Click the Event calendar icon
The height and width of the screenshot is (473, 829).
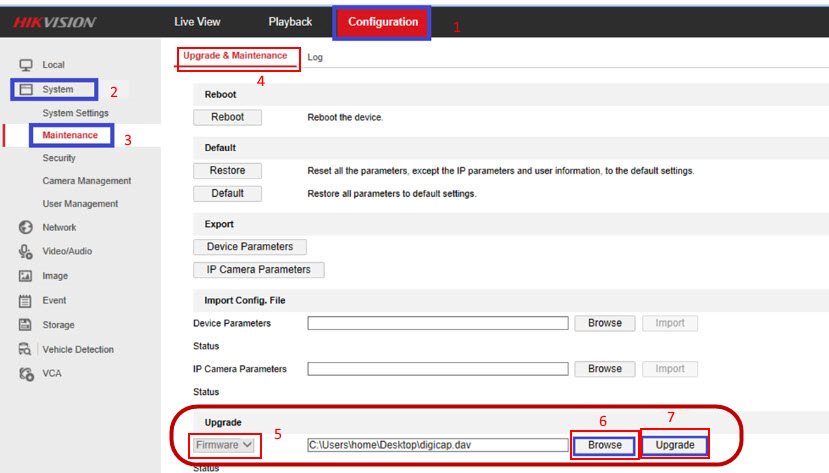point(26,300)
